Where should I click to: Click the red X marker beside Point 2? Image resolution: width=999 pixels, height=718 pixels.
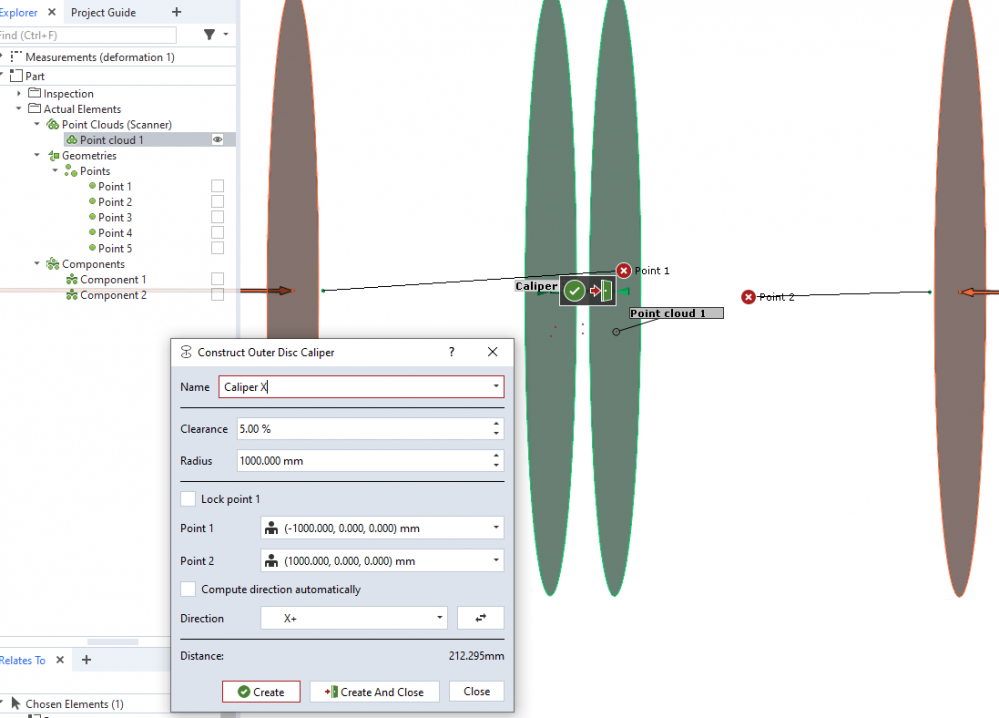(748, 297)
